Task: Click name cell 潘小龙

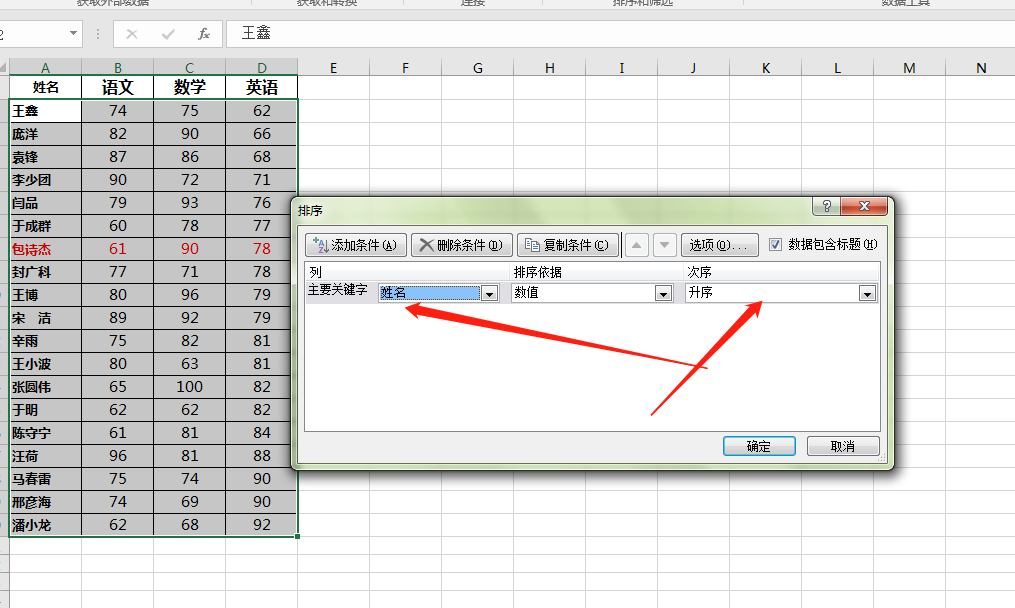Action: click(x=45, y=524)
